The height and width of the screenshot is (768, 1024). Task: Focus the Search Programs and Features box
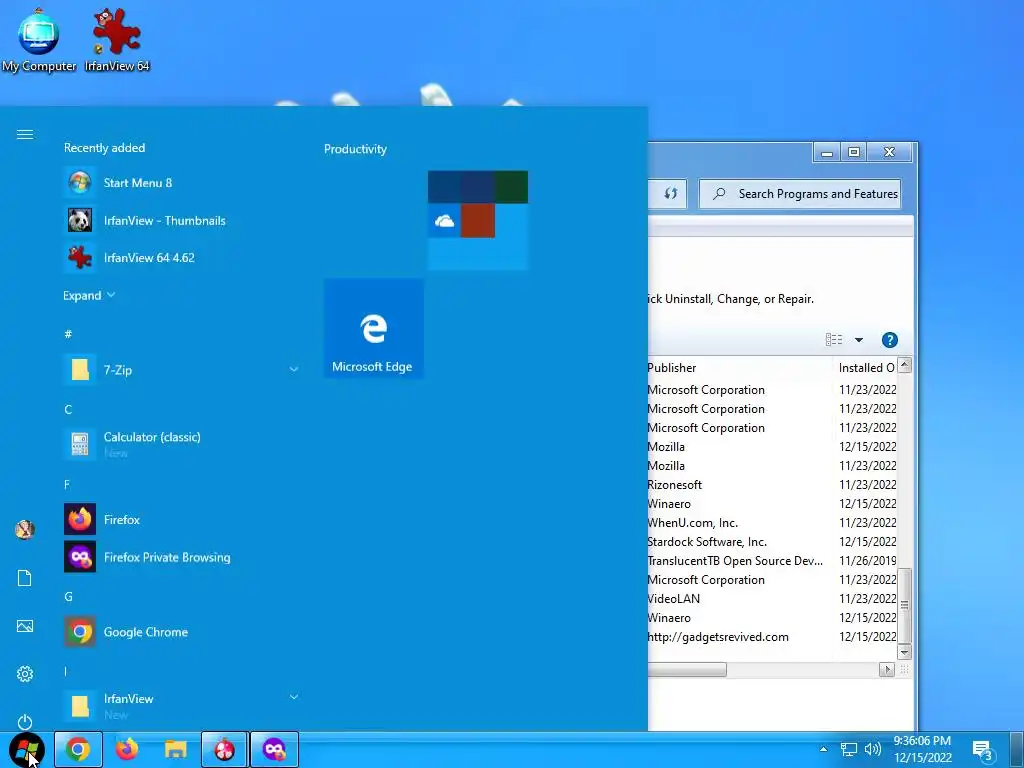pos(801,194)
